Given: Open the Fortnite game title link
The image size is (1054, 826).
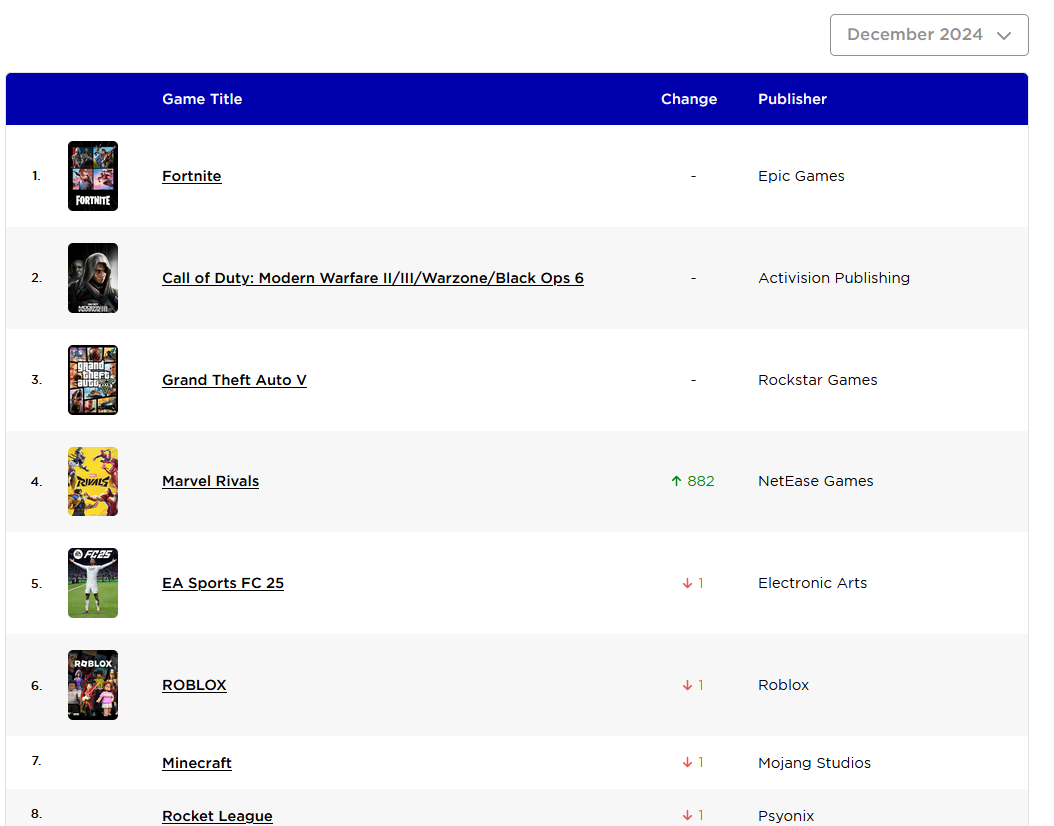Looking at the screenshot, I should 192,176.
